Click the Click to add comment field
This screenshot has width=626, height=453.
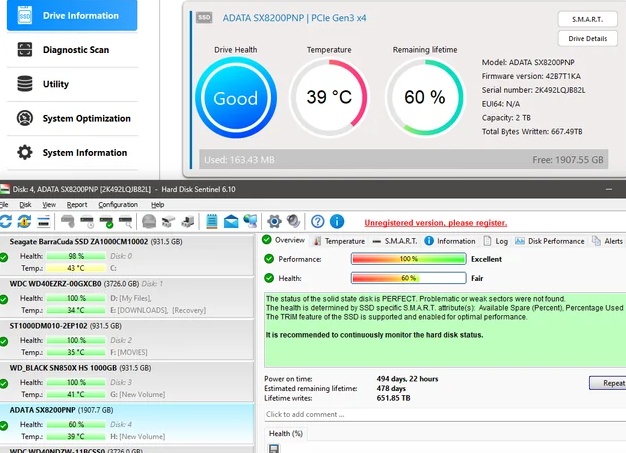point(445,415)
